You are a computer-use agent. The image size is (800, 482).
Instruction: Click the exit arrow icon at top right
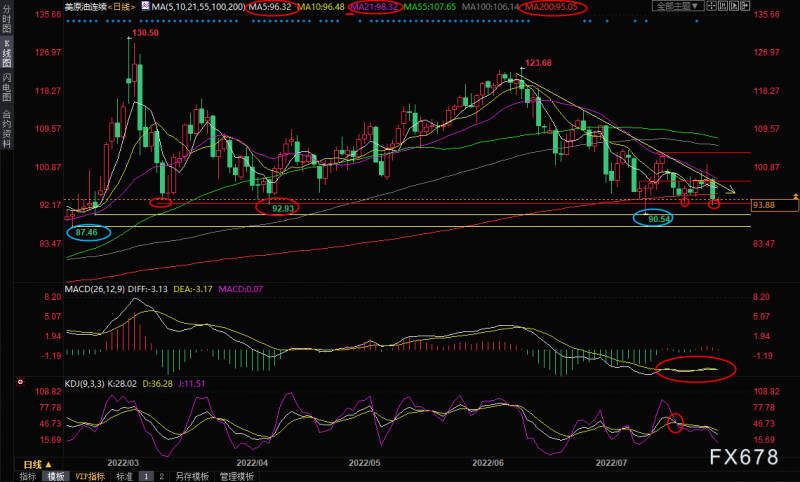pos(745,6)
